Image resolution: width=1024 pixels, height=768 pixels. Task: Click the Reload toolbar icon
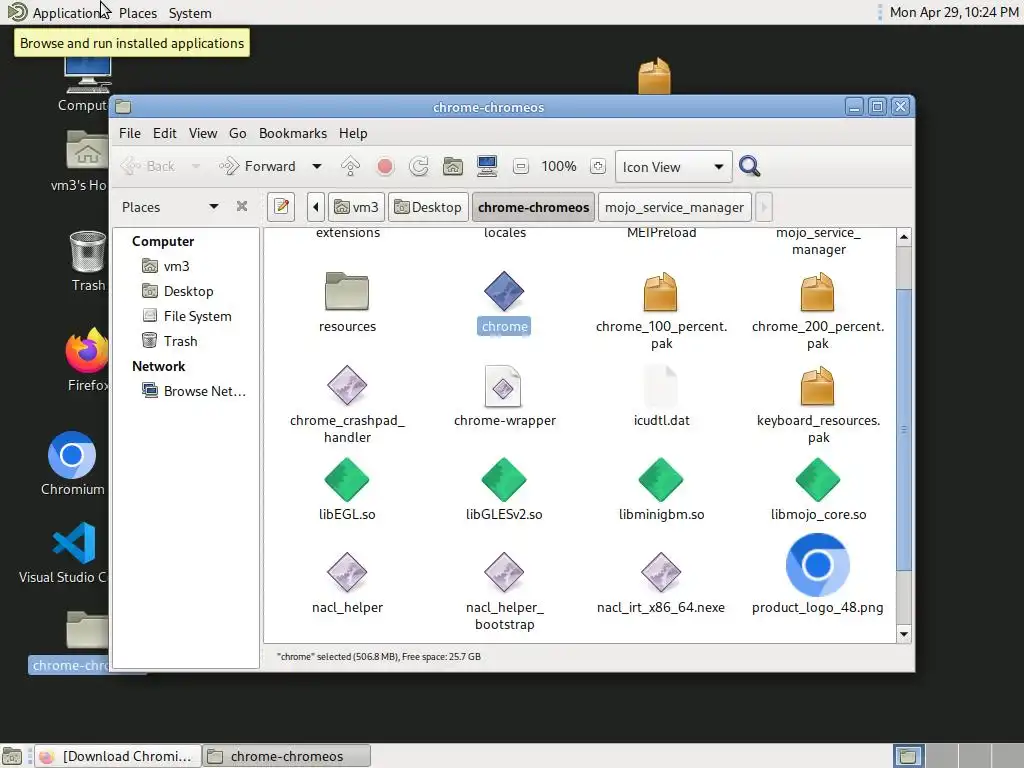tap(419, 167)
